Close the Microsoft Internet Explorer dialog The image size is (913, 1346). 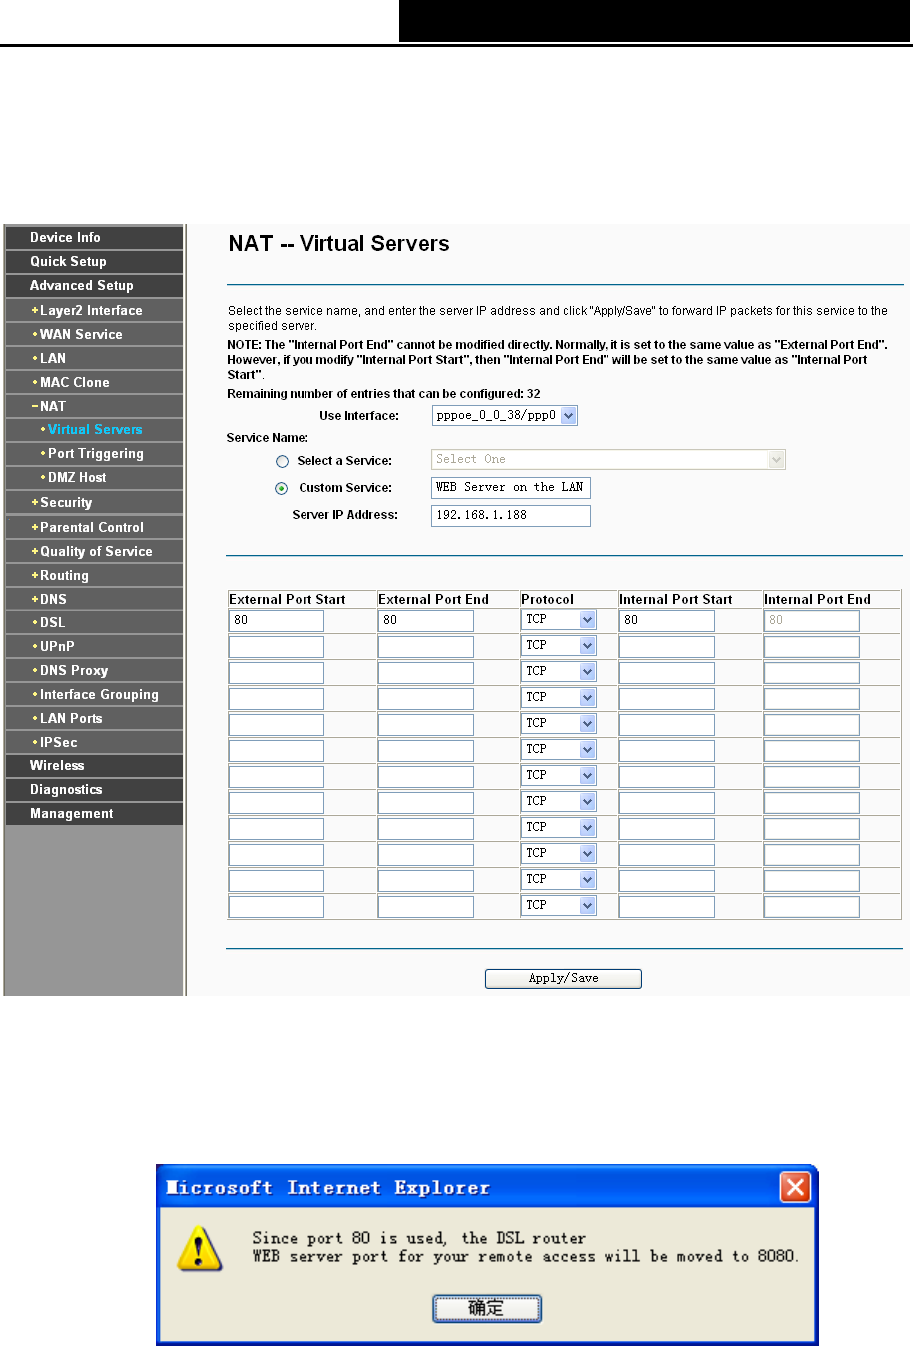795,1187
